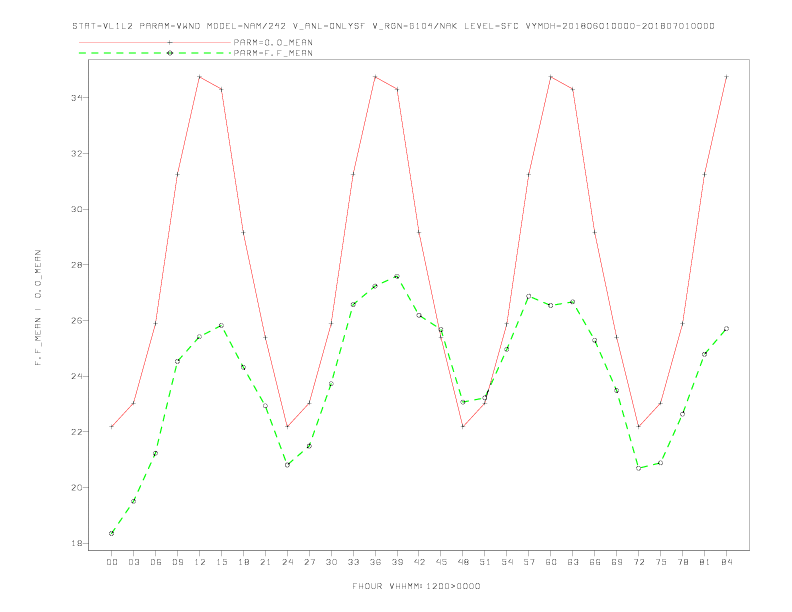Viewport: 792px width, 612px height.
Task: Click x-axis forecast hour label 42
Action: pyautogui.click(x=419, y=562)
